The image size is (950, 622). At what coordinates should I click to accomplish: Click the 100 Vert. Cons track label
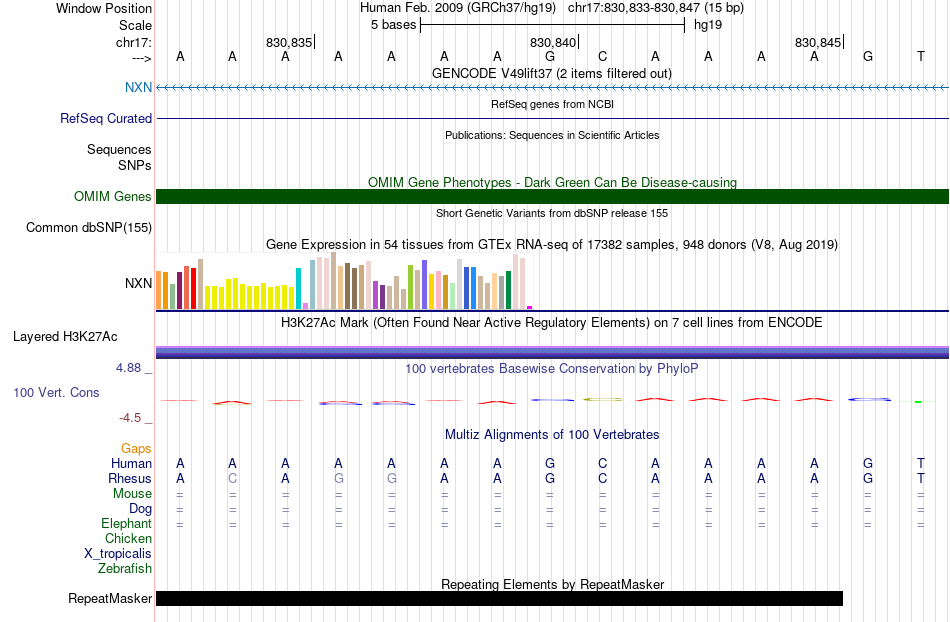(56, 392)
